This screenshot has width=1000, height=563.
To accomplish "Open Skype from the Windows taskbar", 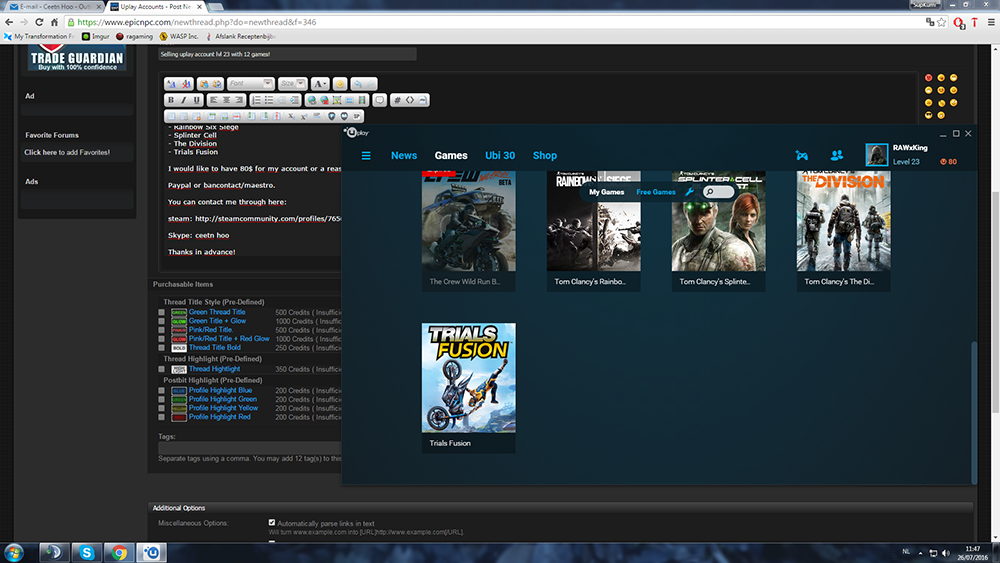I will tap(87, 552).
